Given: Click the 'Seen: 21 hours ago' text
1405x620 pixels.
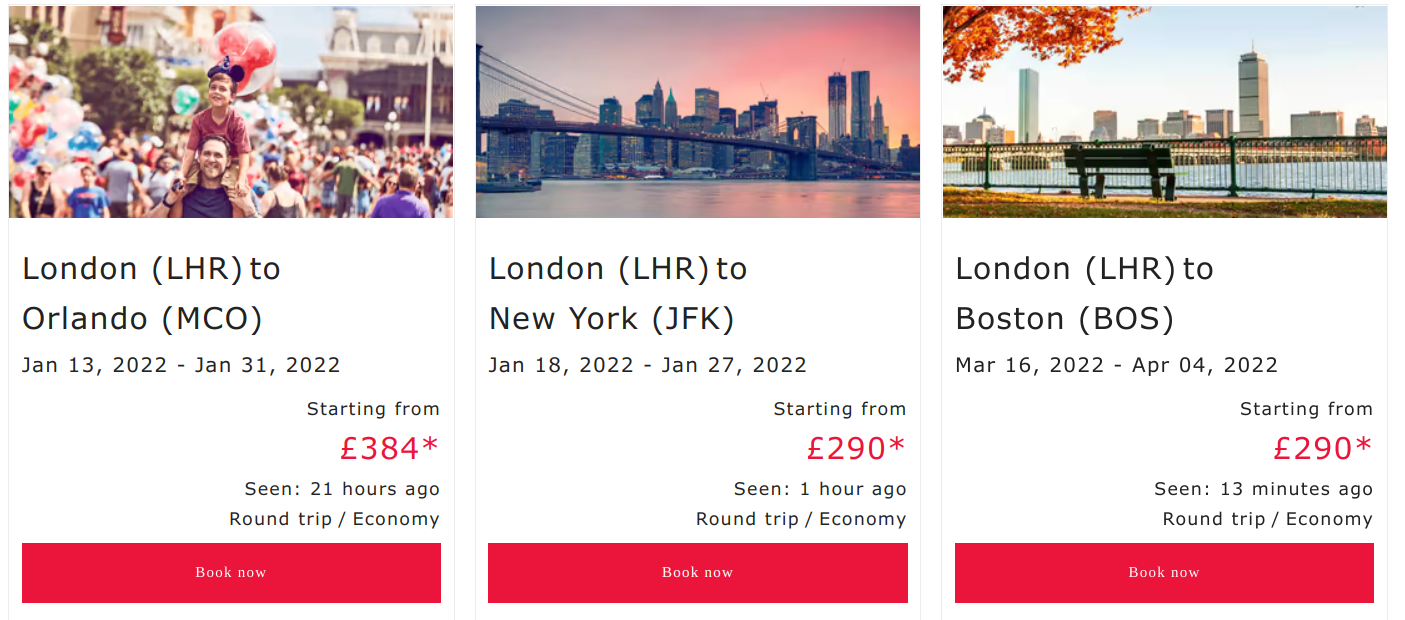Looking at the screenshot, I should click(x=342, y=489).
